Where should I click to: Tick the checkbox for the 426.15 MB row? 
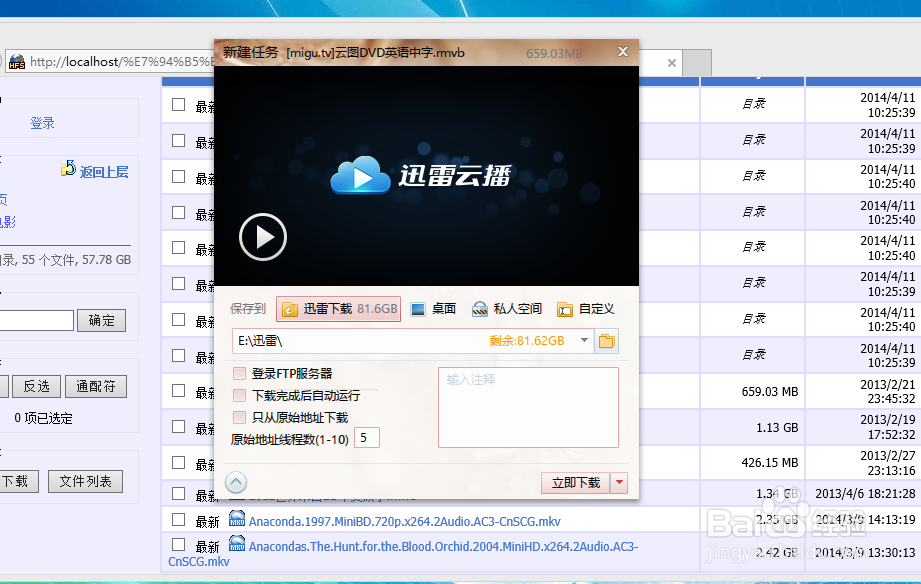(x=179, y=462)
